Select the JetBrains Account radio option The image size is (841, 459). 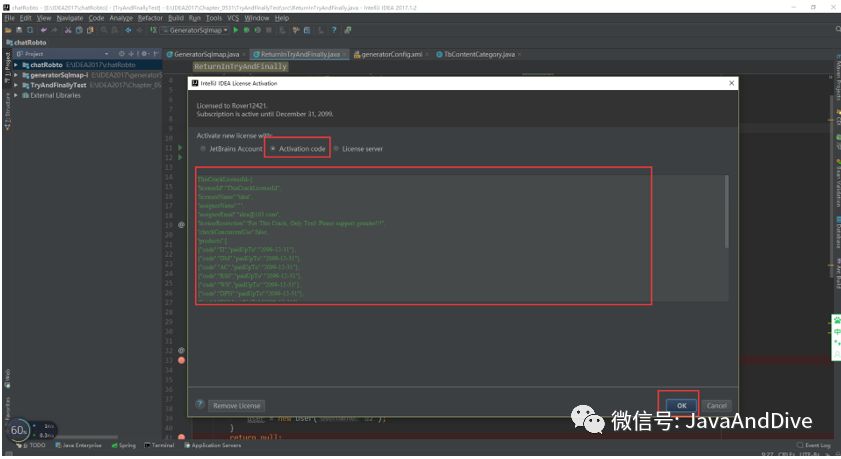[231, 149]
